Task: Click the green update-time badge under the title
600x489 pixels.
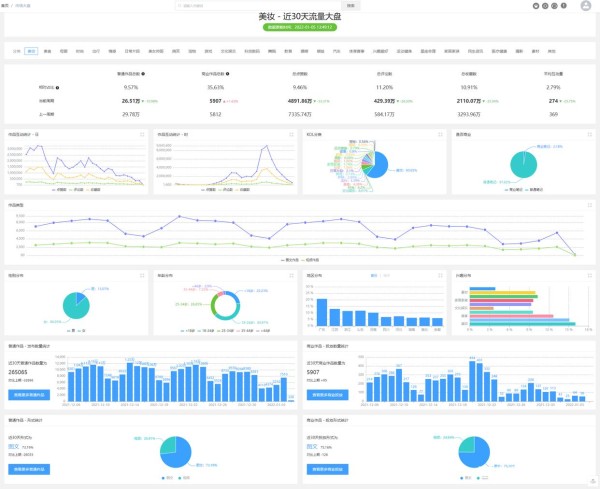Action: pyautogui.click(x=300, y=27)
